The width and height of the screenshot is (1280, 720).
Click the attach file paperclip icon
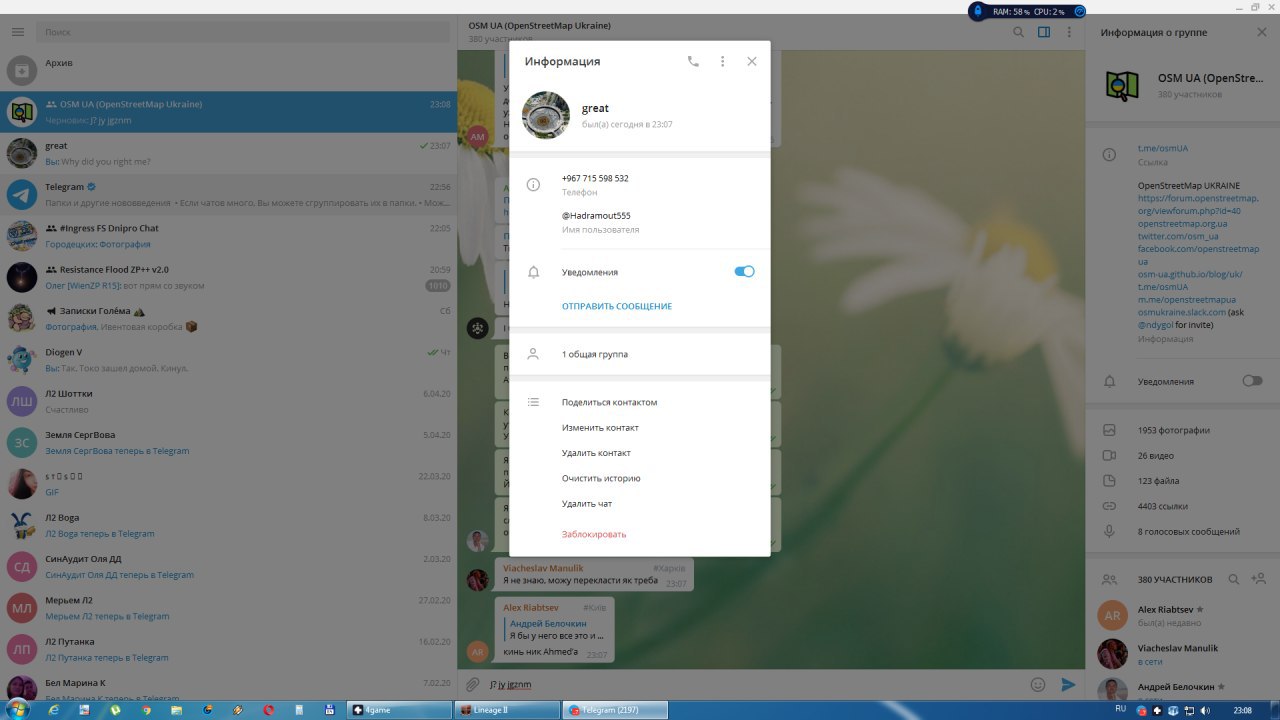tap(473, 685)
